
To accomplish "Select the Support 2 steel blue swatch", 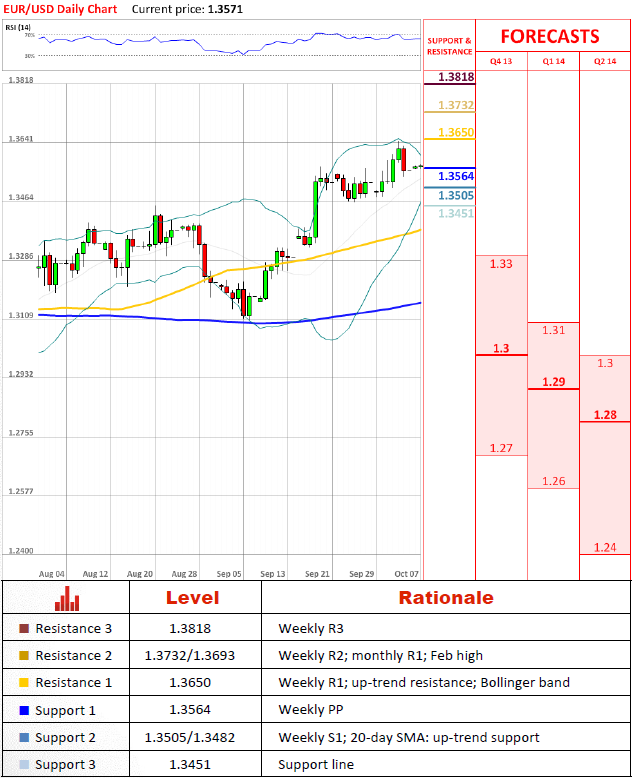I will [x=24, y=737].
